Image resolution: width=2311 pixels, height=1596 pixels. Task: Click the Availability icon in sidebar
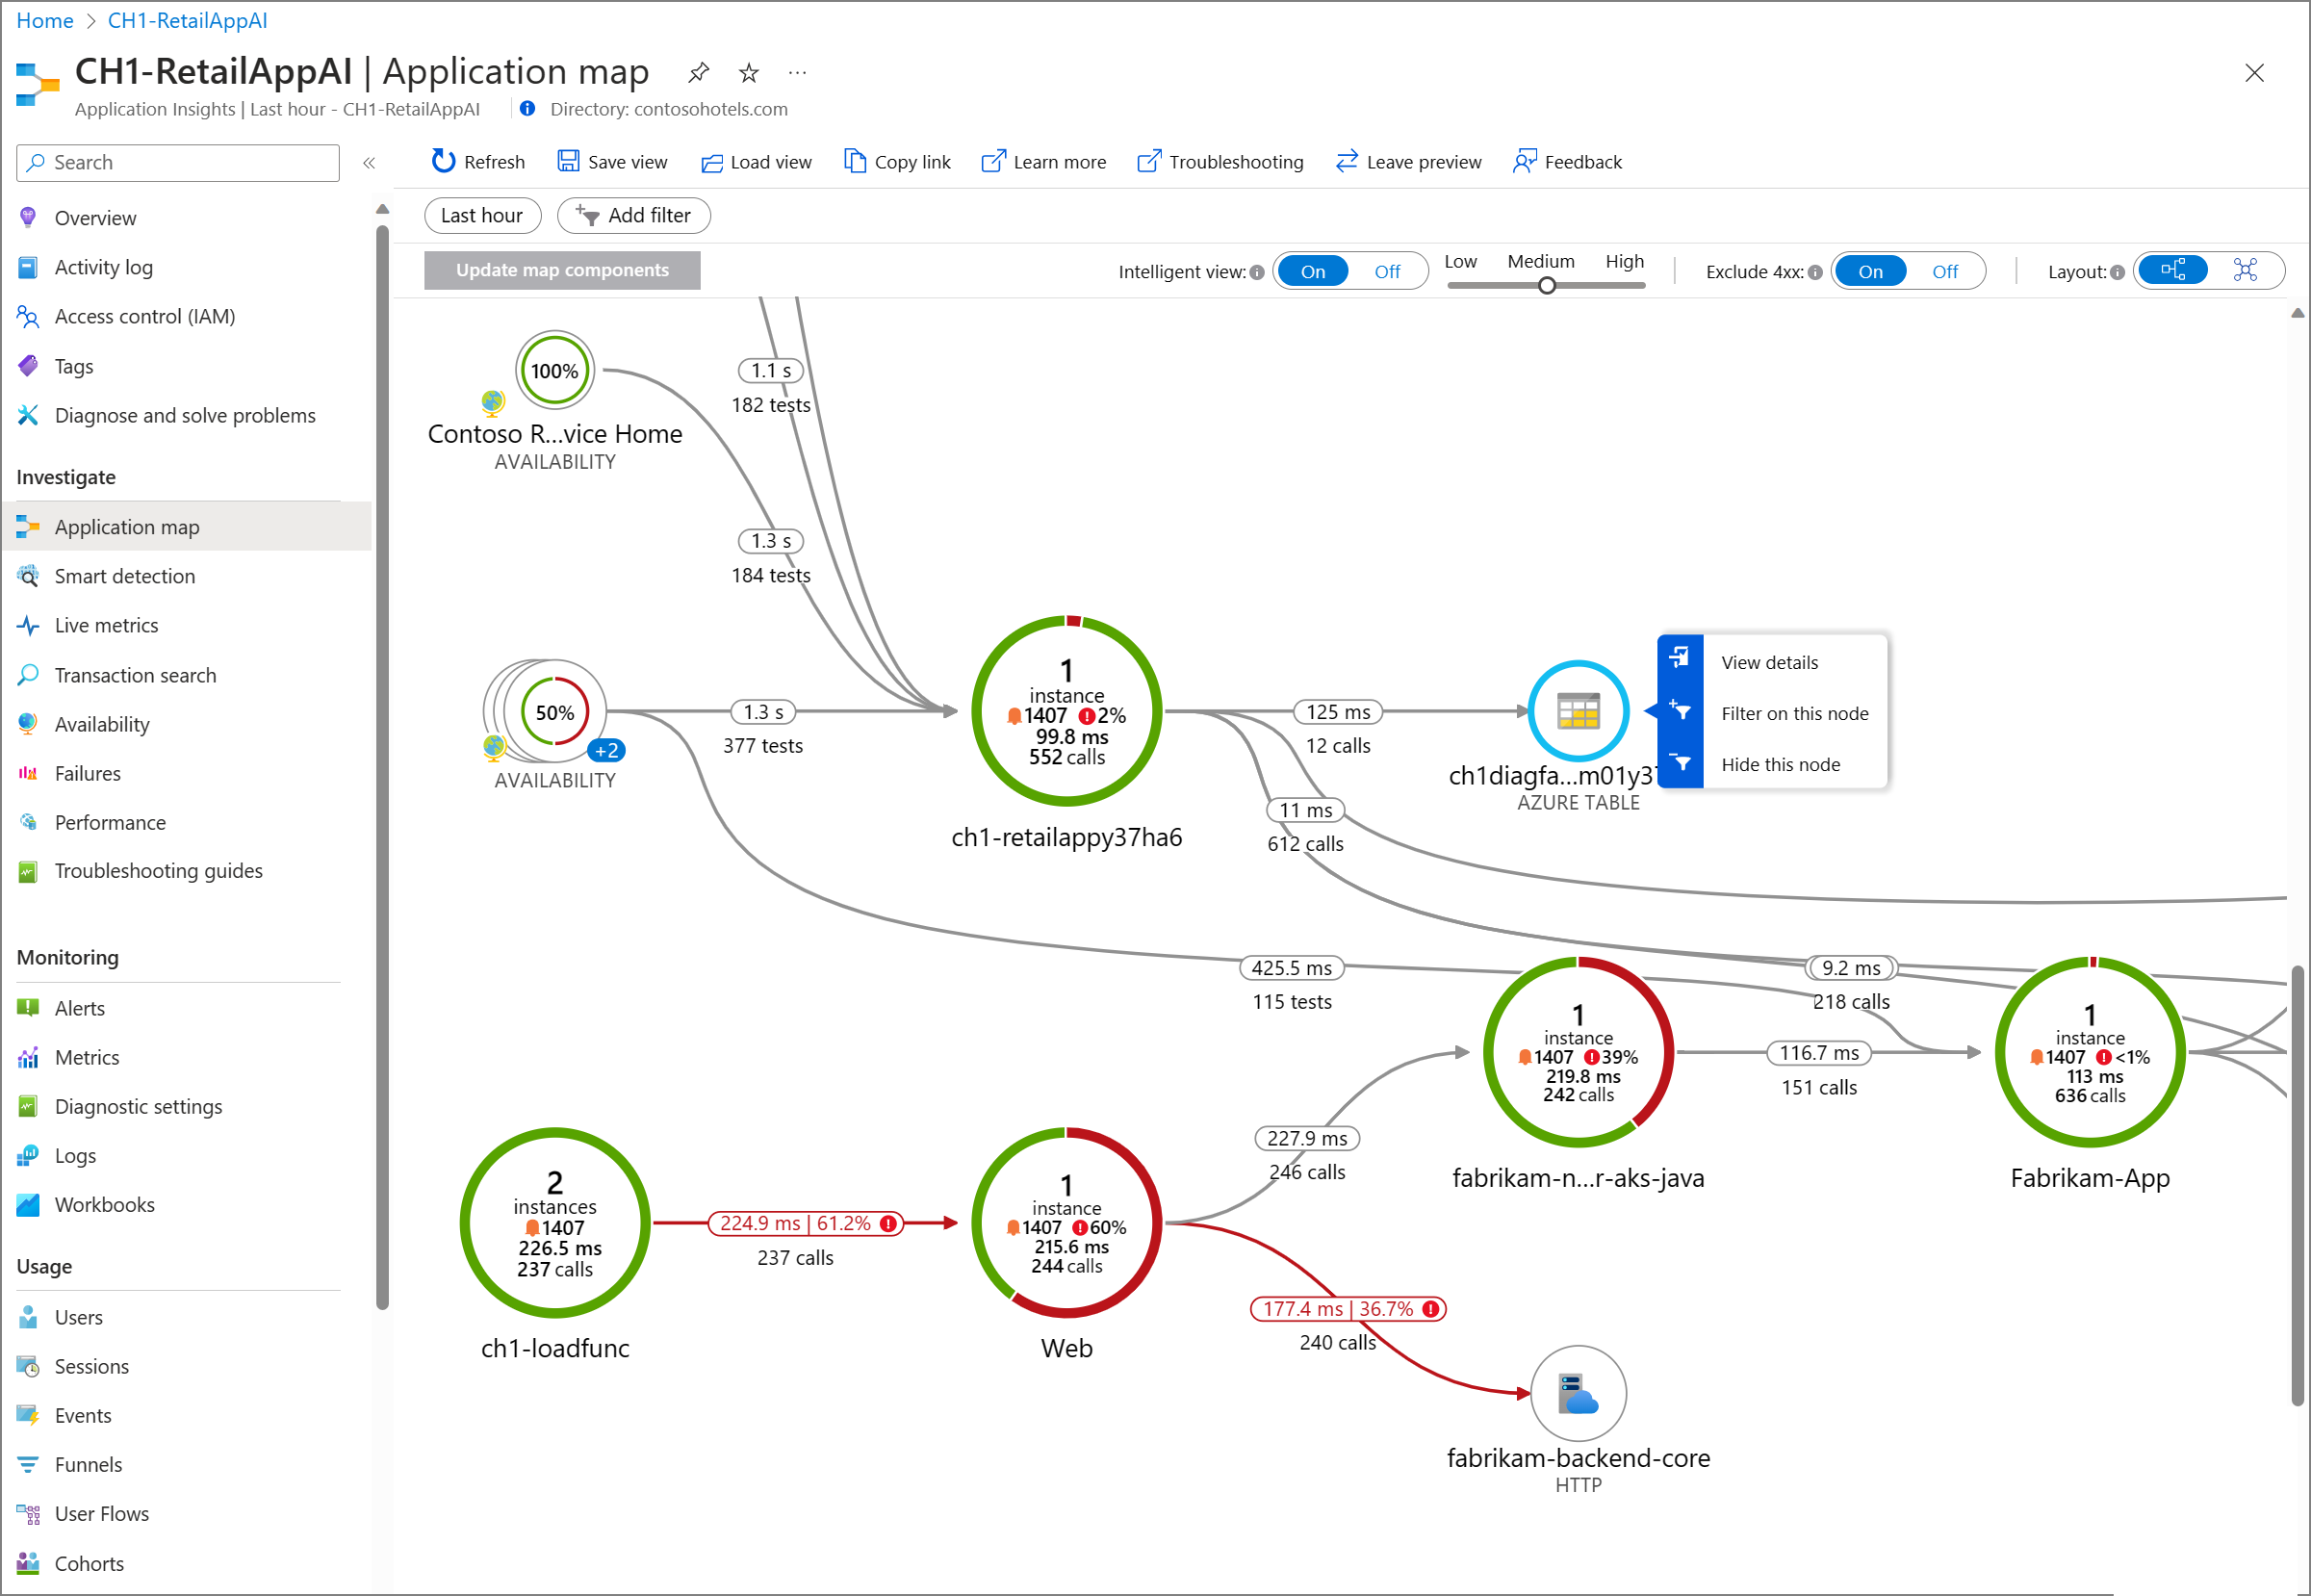28,722
